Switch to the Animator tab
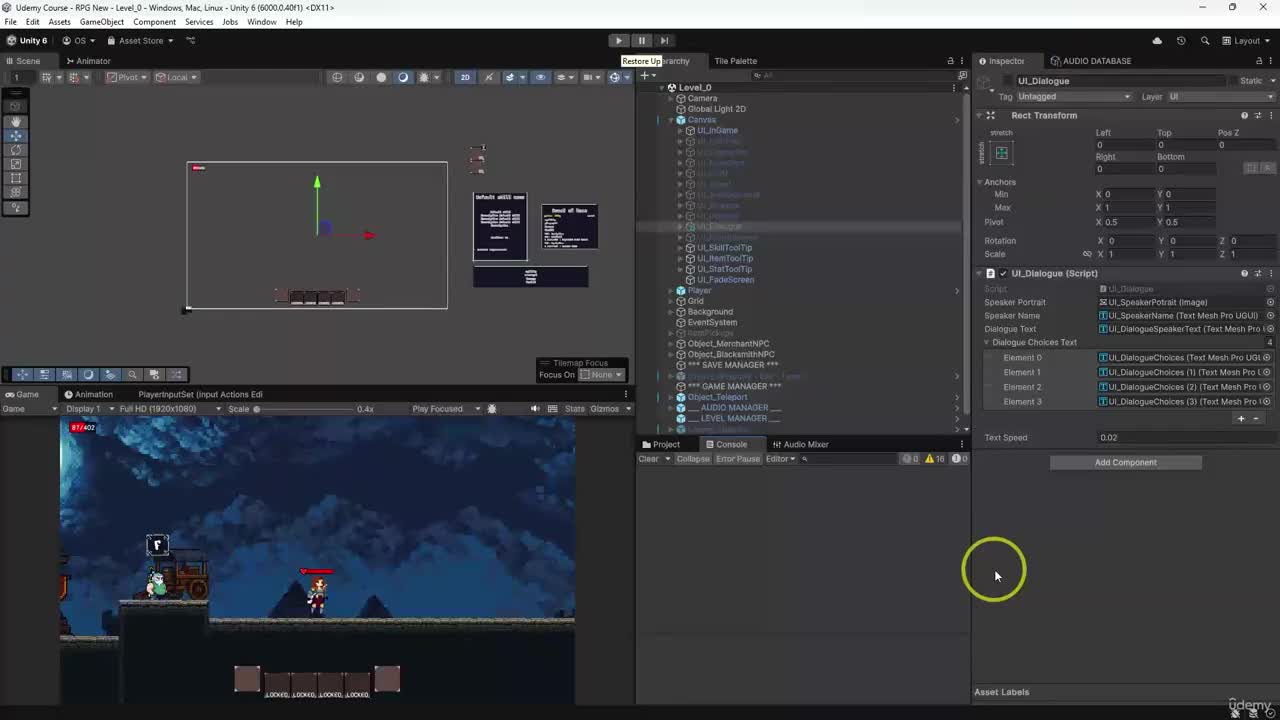The height and width of the screenshot is (720, 1280). 88,61
